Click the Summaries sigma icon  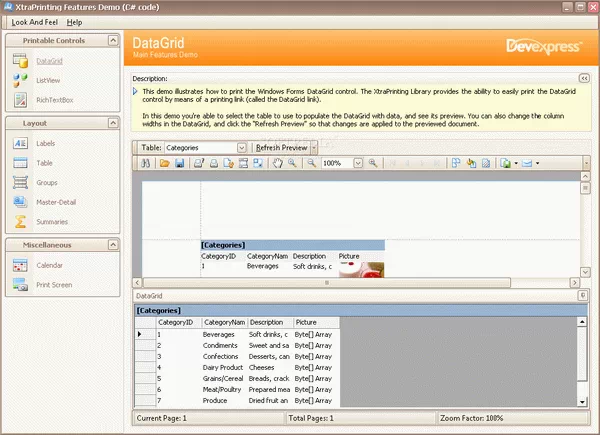[20, 222]
